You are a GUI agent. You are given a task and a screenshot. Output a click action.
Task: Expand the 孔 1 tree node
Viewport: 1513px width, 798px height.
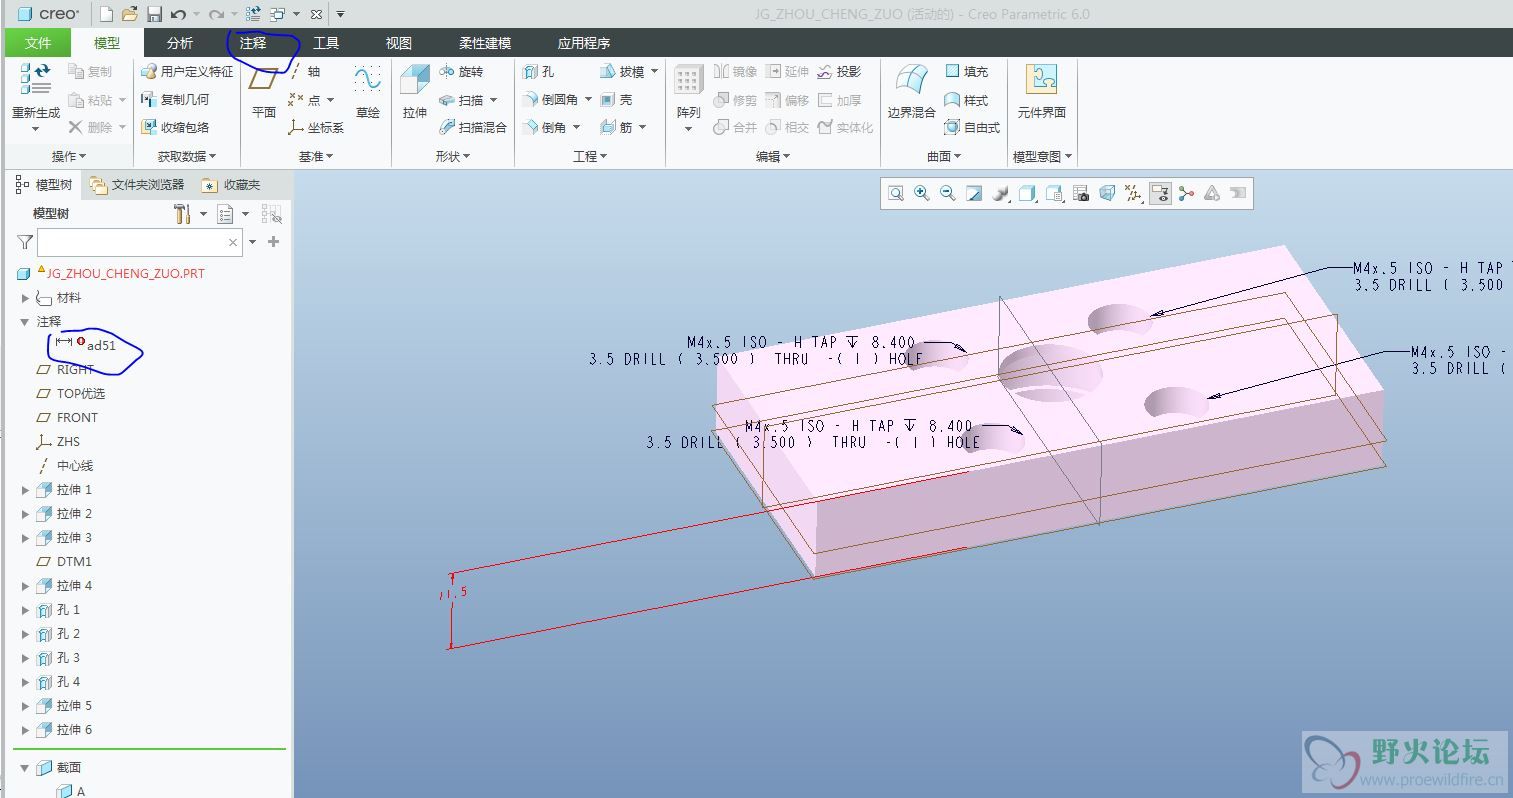(26, 610)
